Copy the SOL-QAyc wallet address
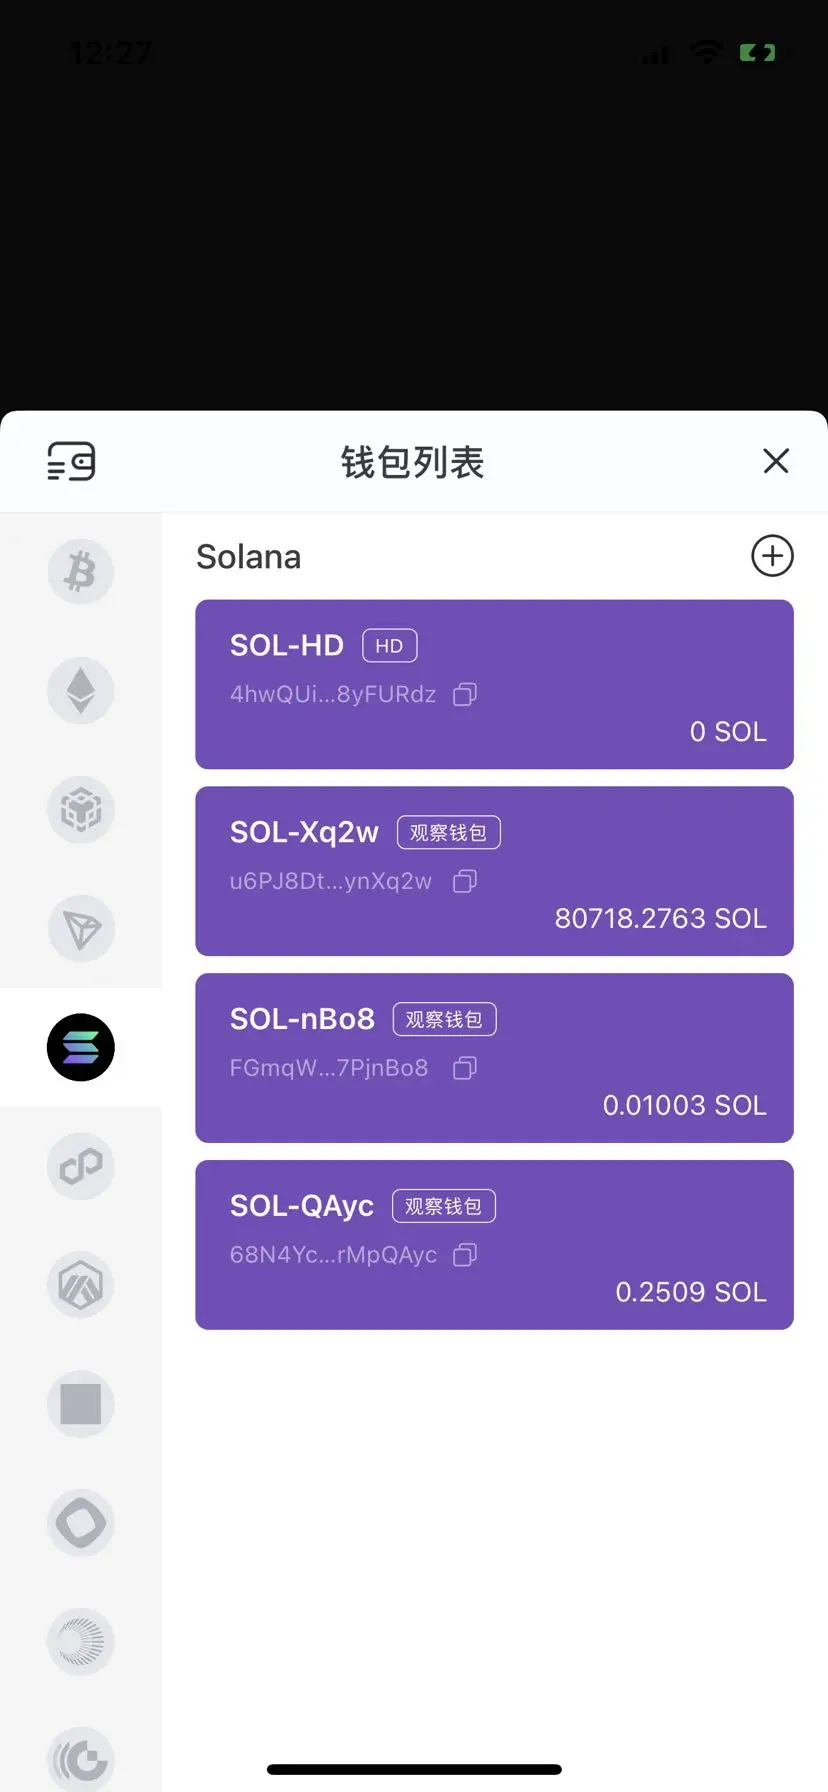This screenshot has width=828, height=1792. pyautogui.click(x=465, y=1254)
